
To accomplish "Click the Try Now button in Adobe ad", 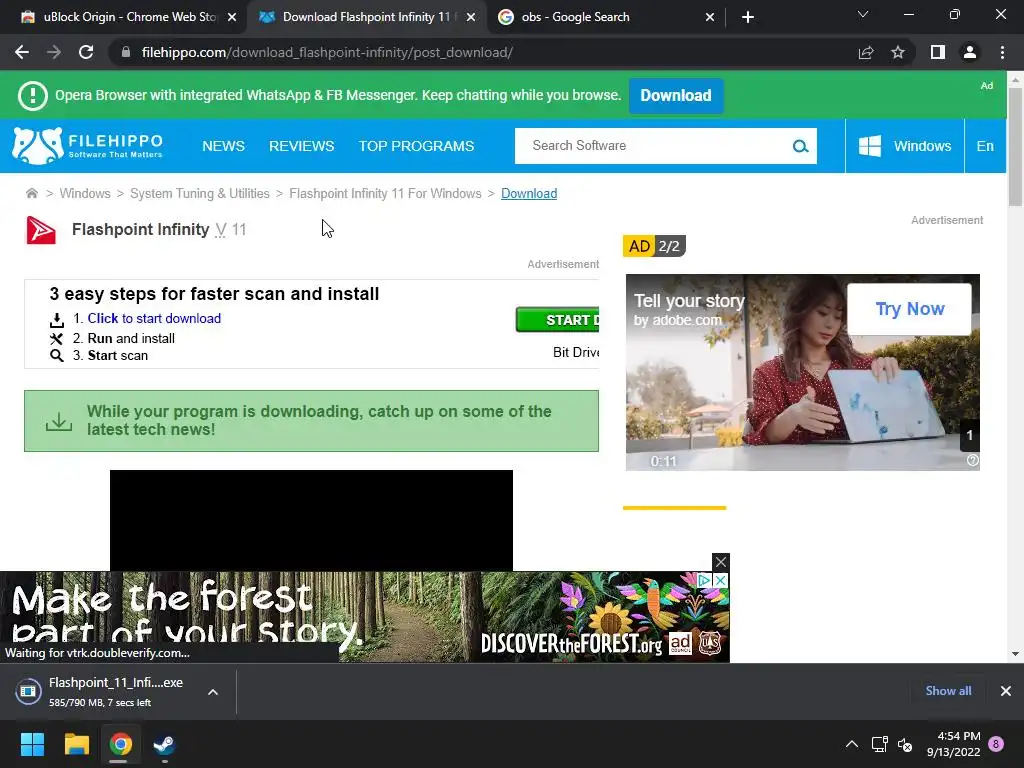I will tap(909, 309).
